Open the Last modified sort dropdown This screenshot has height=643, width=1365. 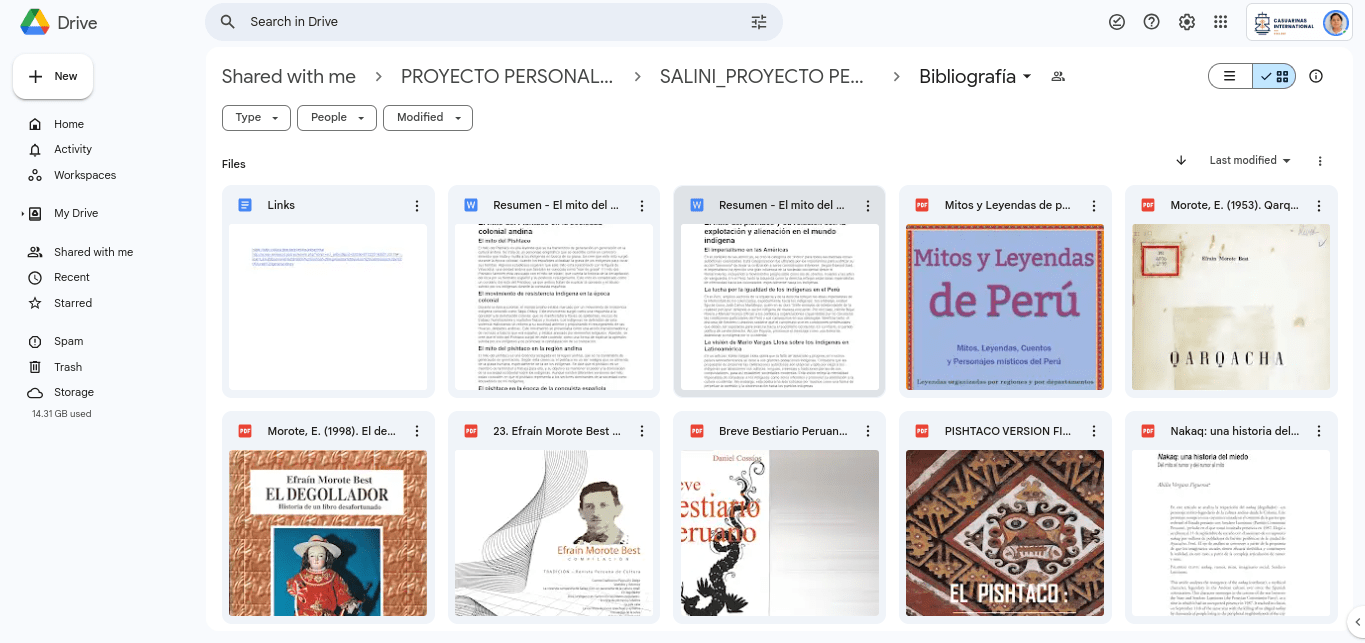tap(1250, 161)
